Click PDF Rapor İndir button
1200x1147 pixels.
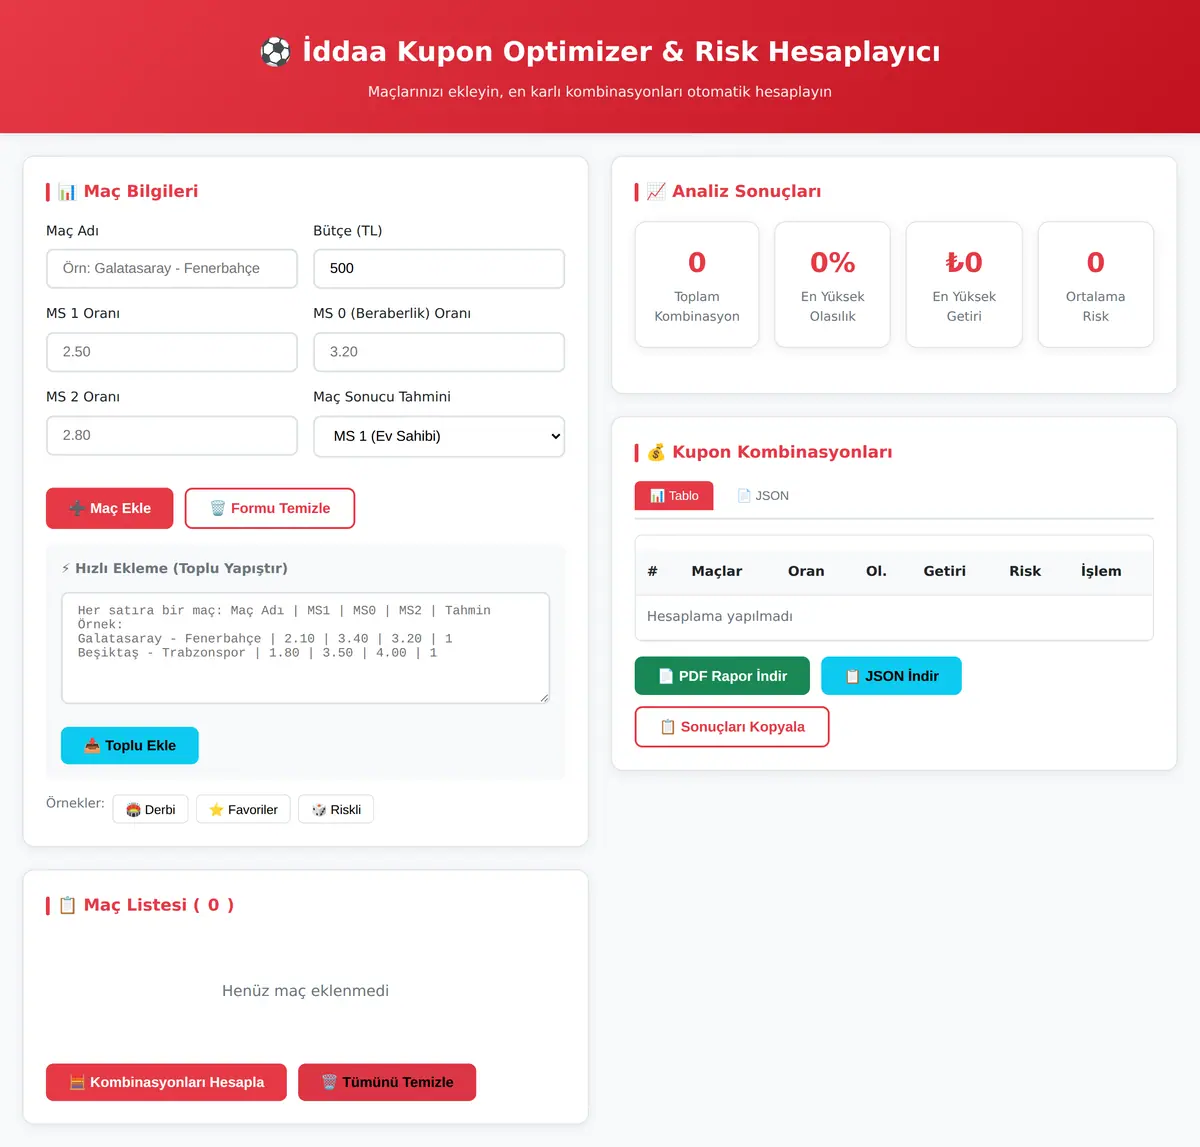tap(722, 676)
